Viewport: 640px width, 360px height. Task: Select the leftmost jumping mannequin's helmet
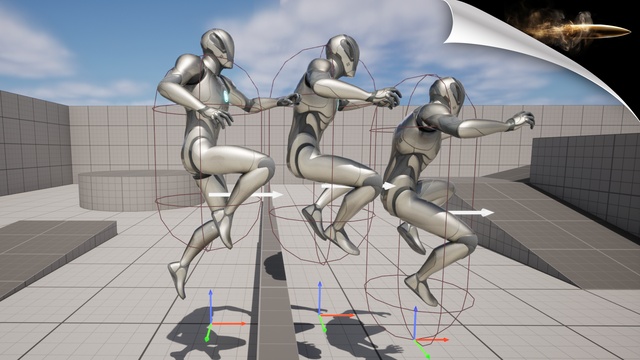tap(218, 48)
